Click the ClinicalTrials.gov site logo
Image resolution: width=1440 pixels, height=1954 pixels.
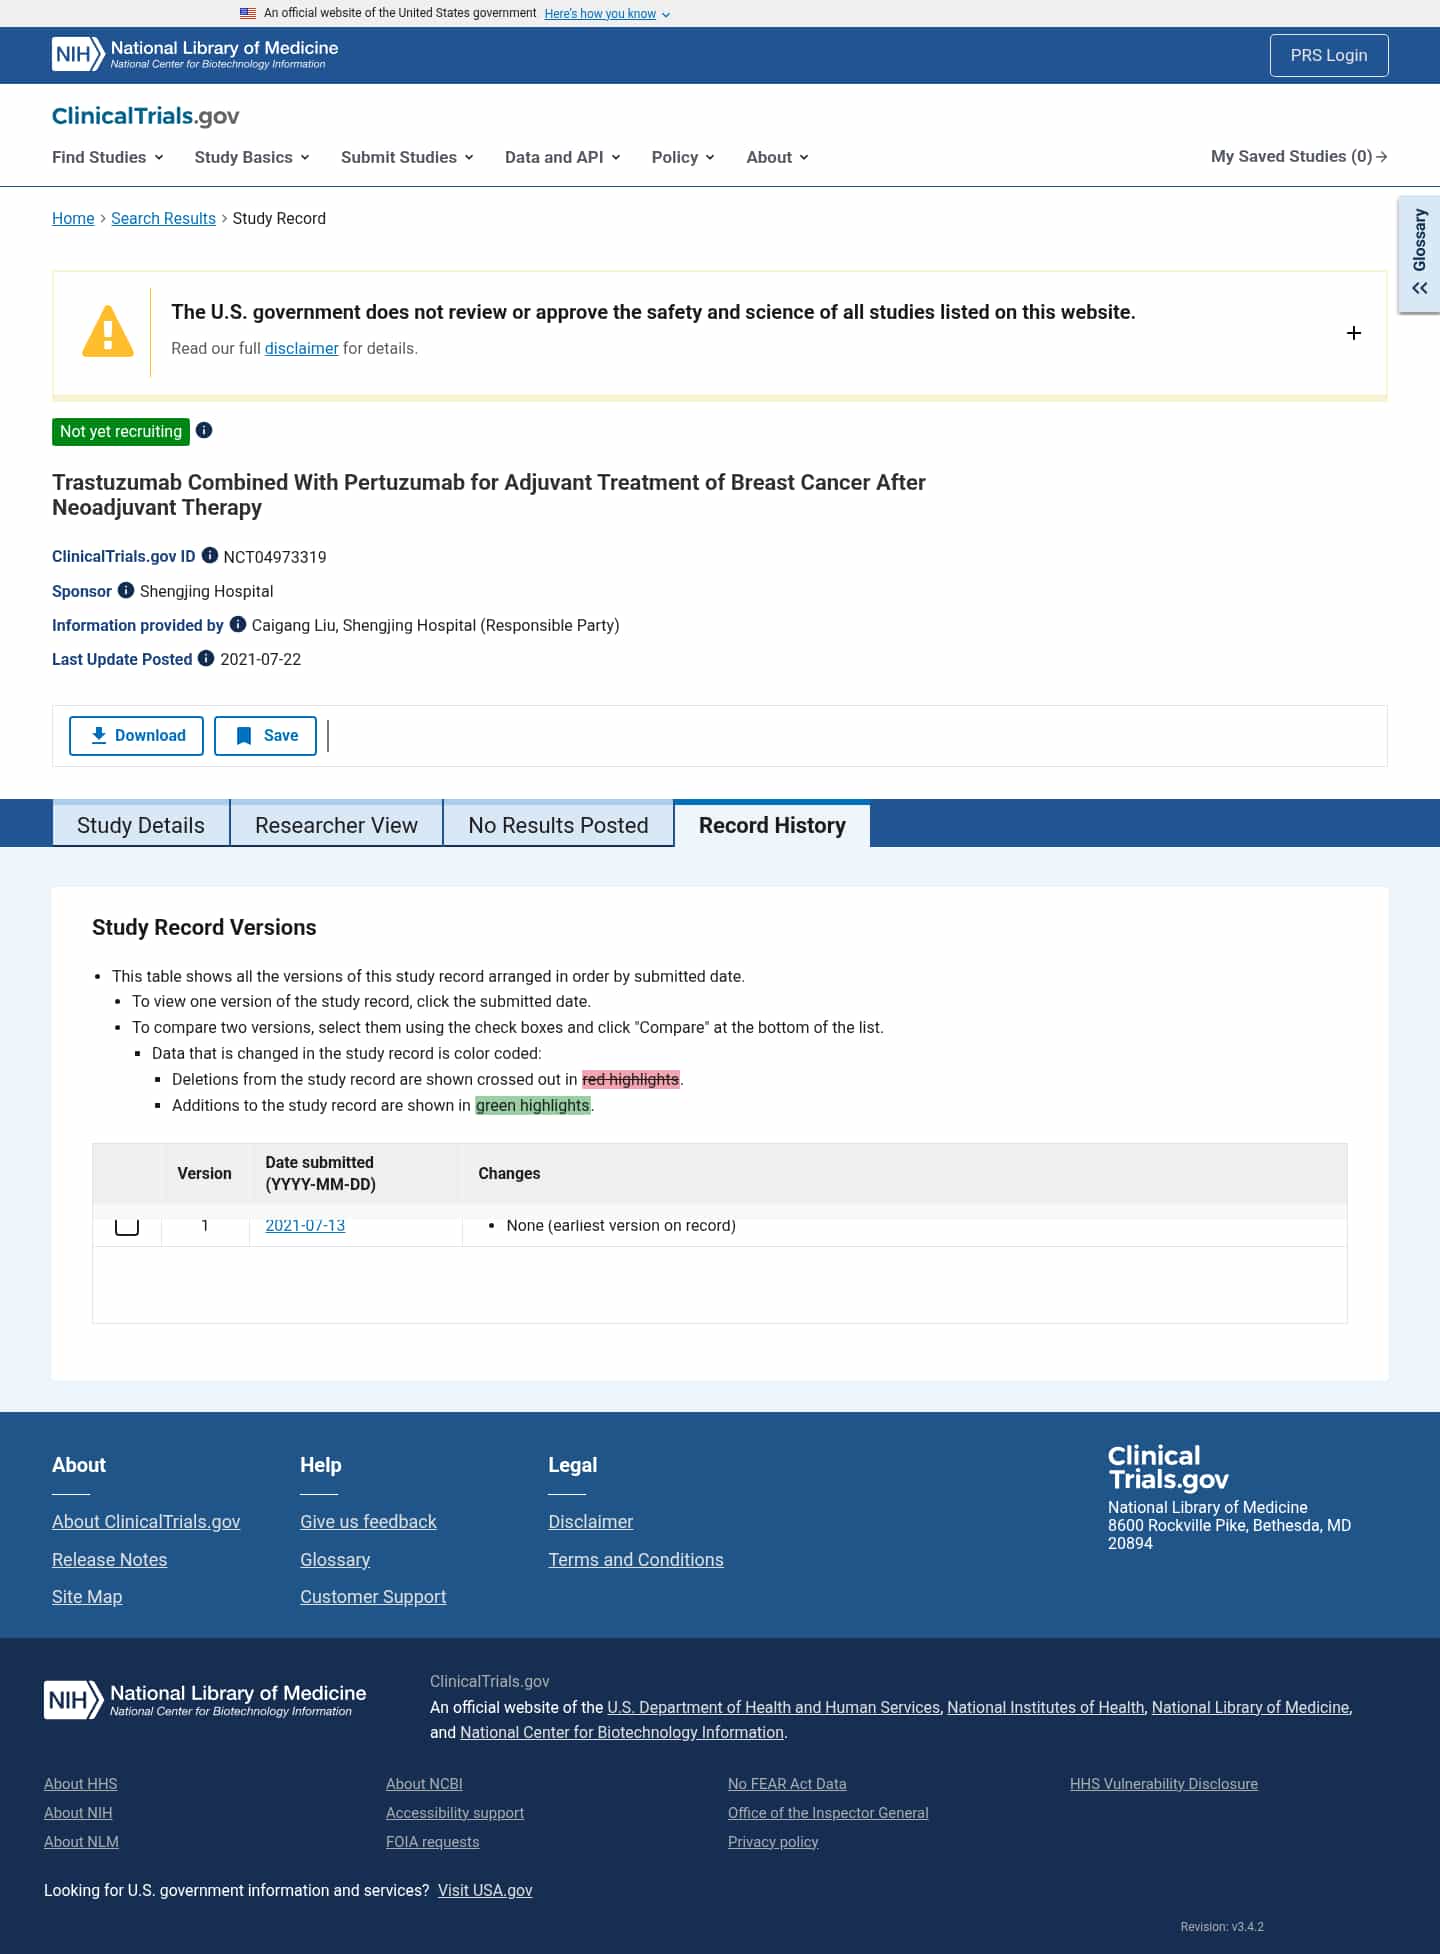[x=146, y=116]
